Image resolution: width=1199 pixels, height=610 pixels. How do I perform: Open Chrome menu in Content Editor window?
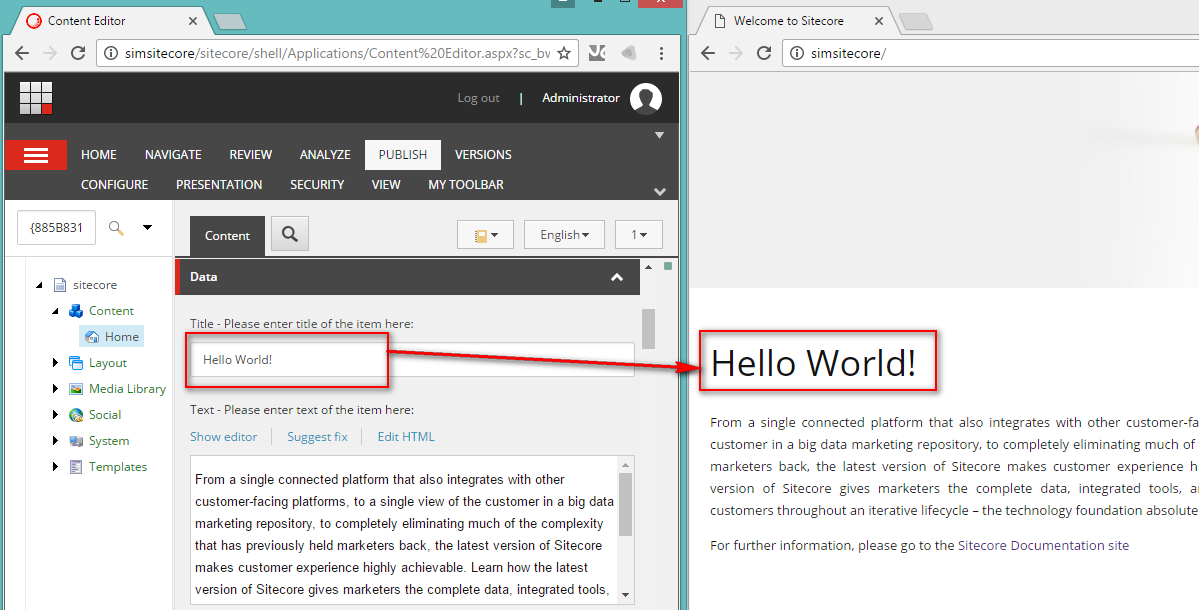(x=661, y=53)
